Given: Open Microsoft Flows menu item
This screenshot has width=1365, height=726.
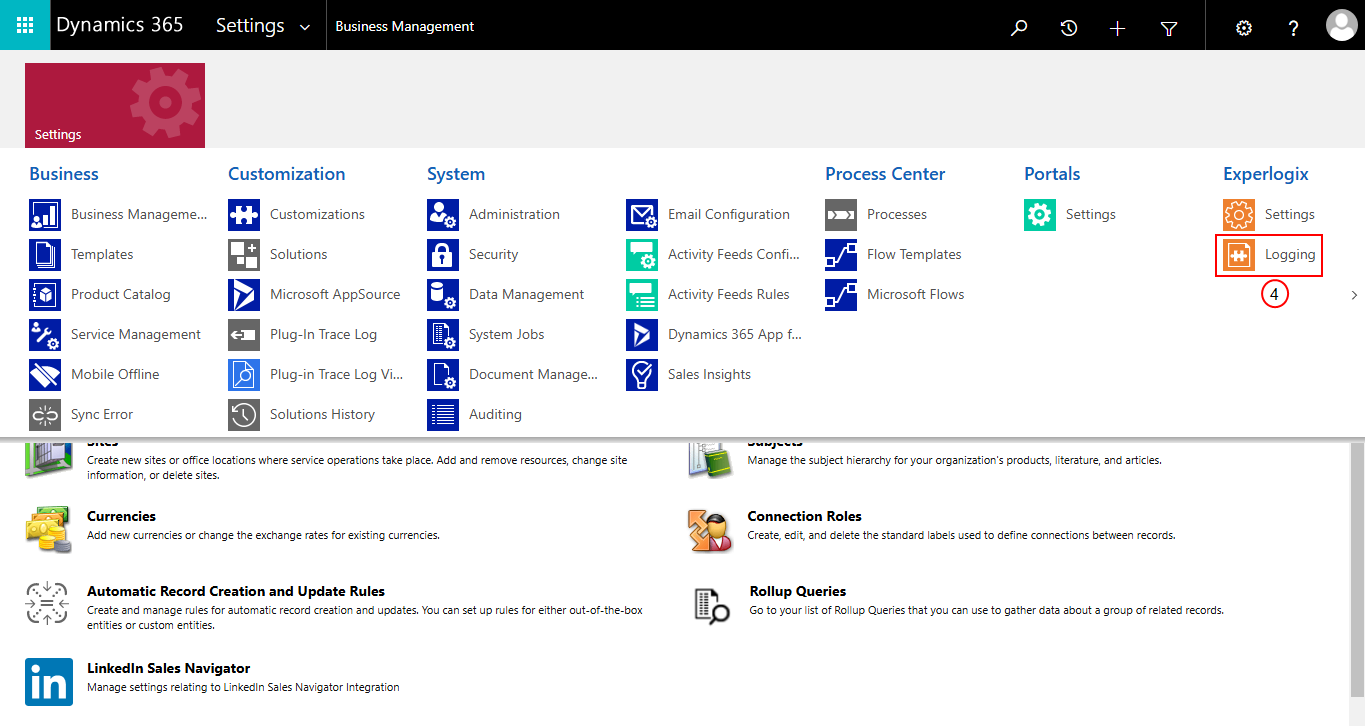Looking at the screenshot, I should [916, 294].
